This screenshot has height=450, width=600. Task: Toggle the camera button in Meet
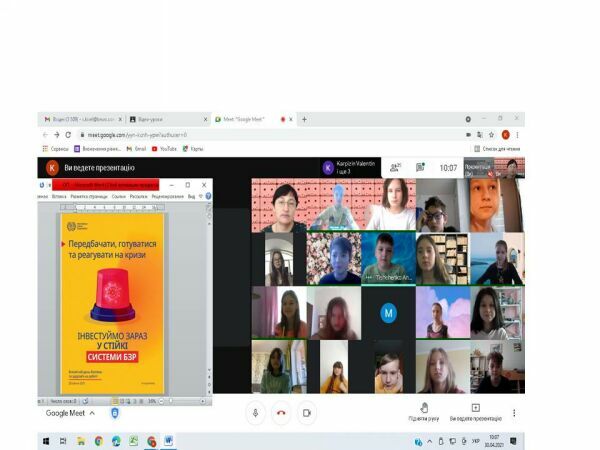coord(307,413)
